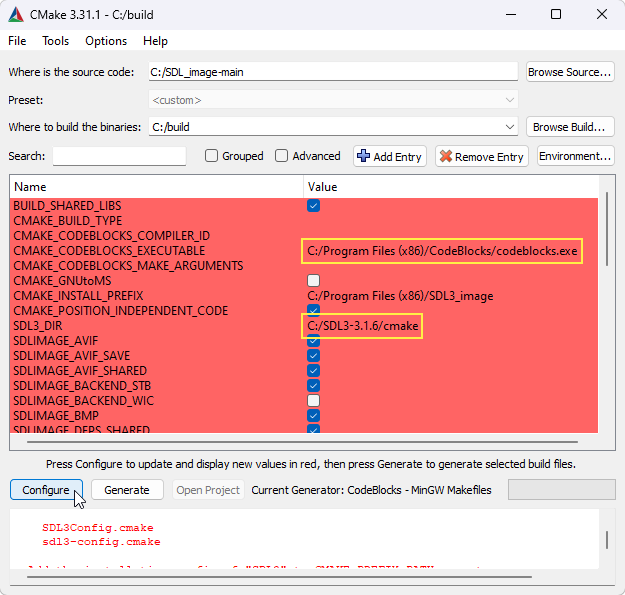Viewport: 625px width, 595px height.
Task: Open the File menu
Action: 17,41
